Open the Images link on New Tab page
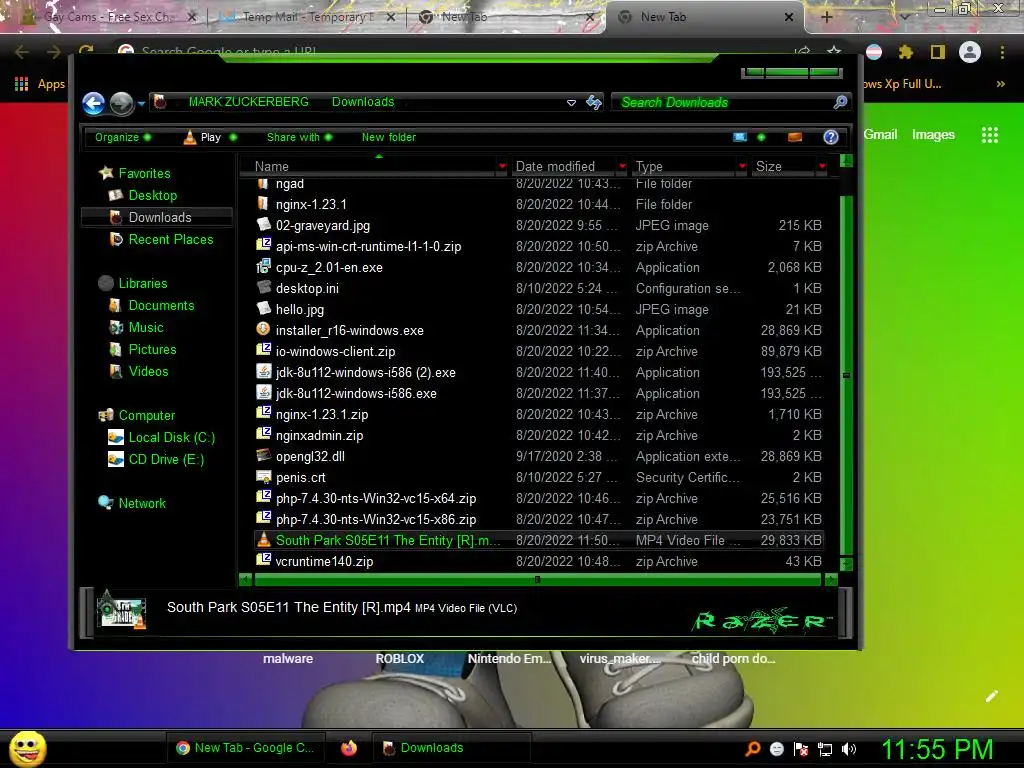This screenshot has width=1024, height=768. (933, 135)
